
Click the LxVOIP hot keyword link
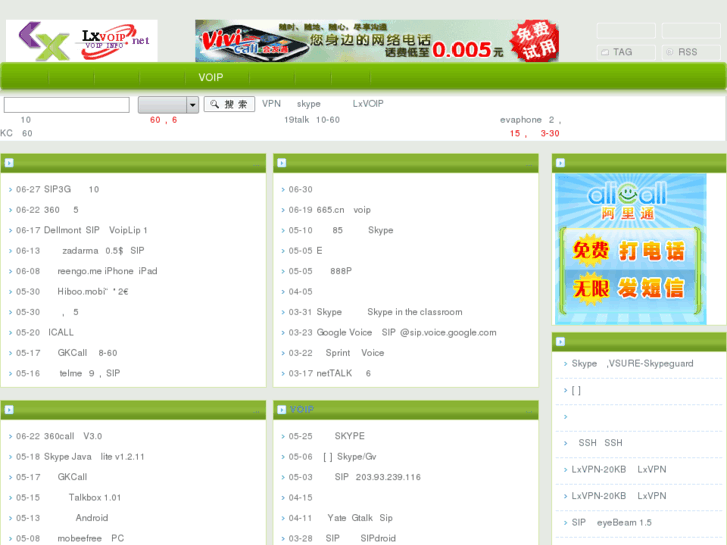tap(368, 103)
